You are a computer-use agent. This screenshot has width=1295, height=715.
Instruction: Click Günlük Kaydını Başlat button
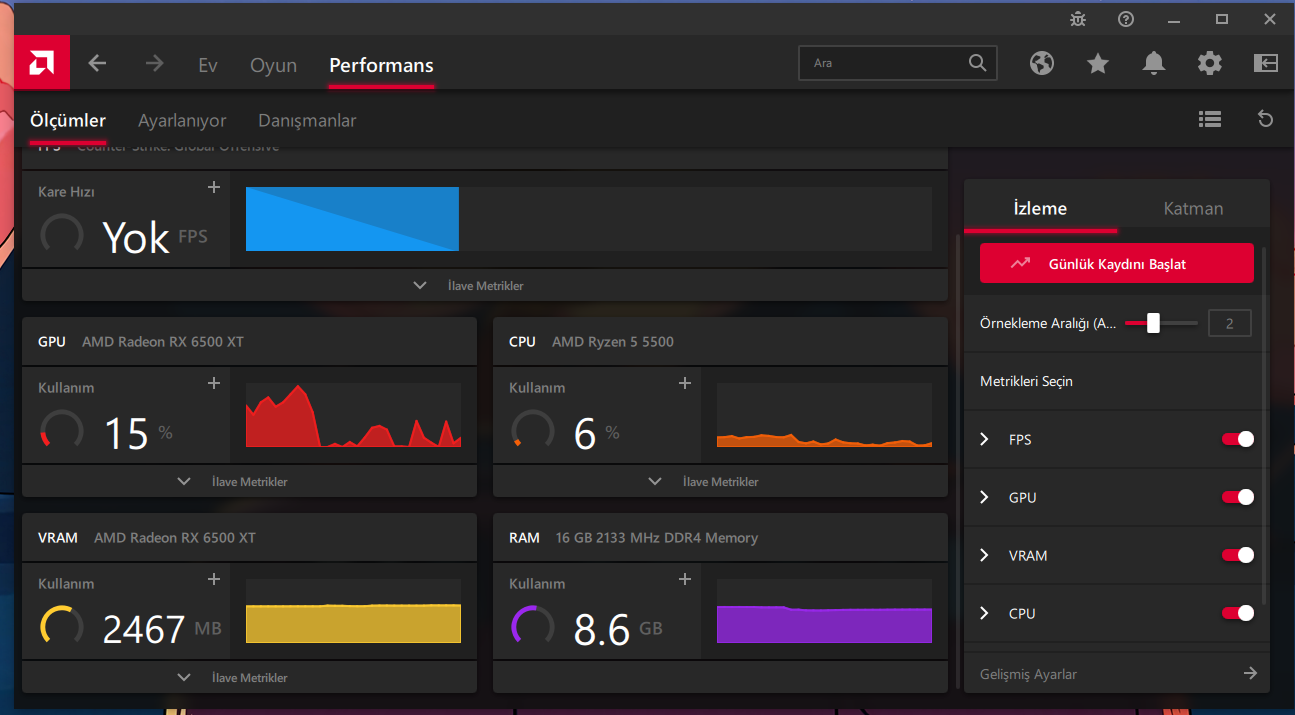(1116, 263)
